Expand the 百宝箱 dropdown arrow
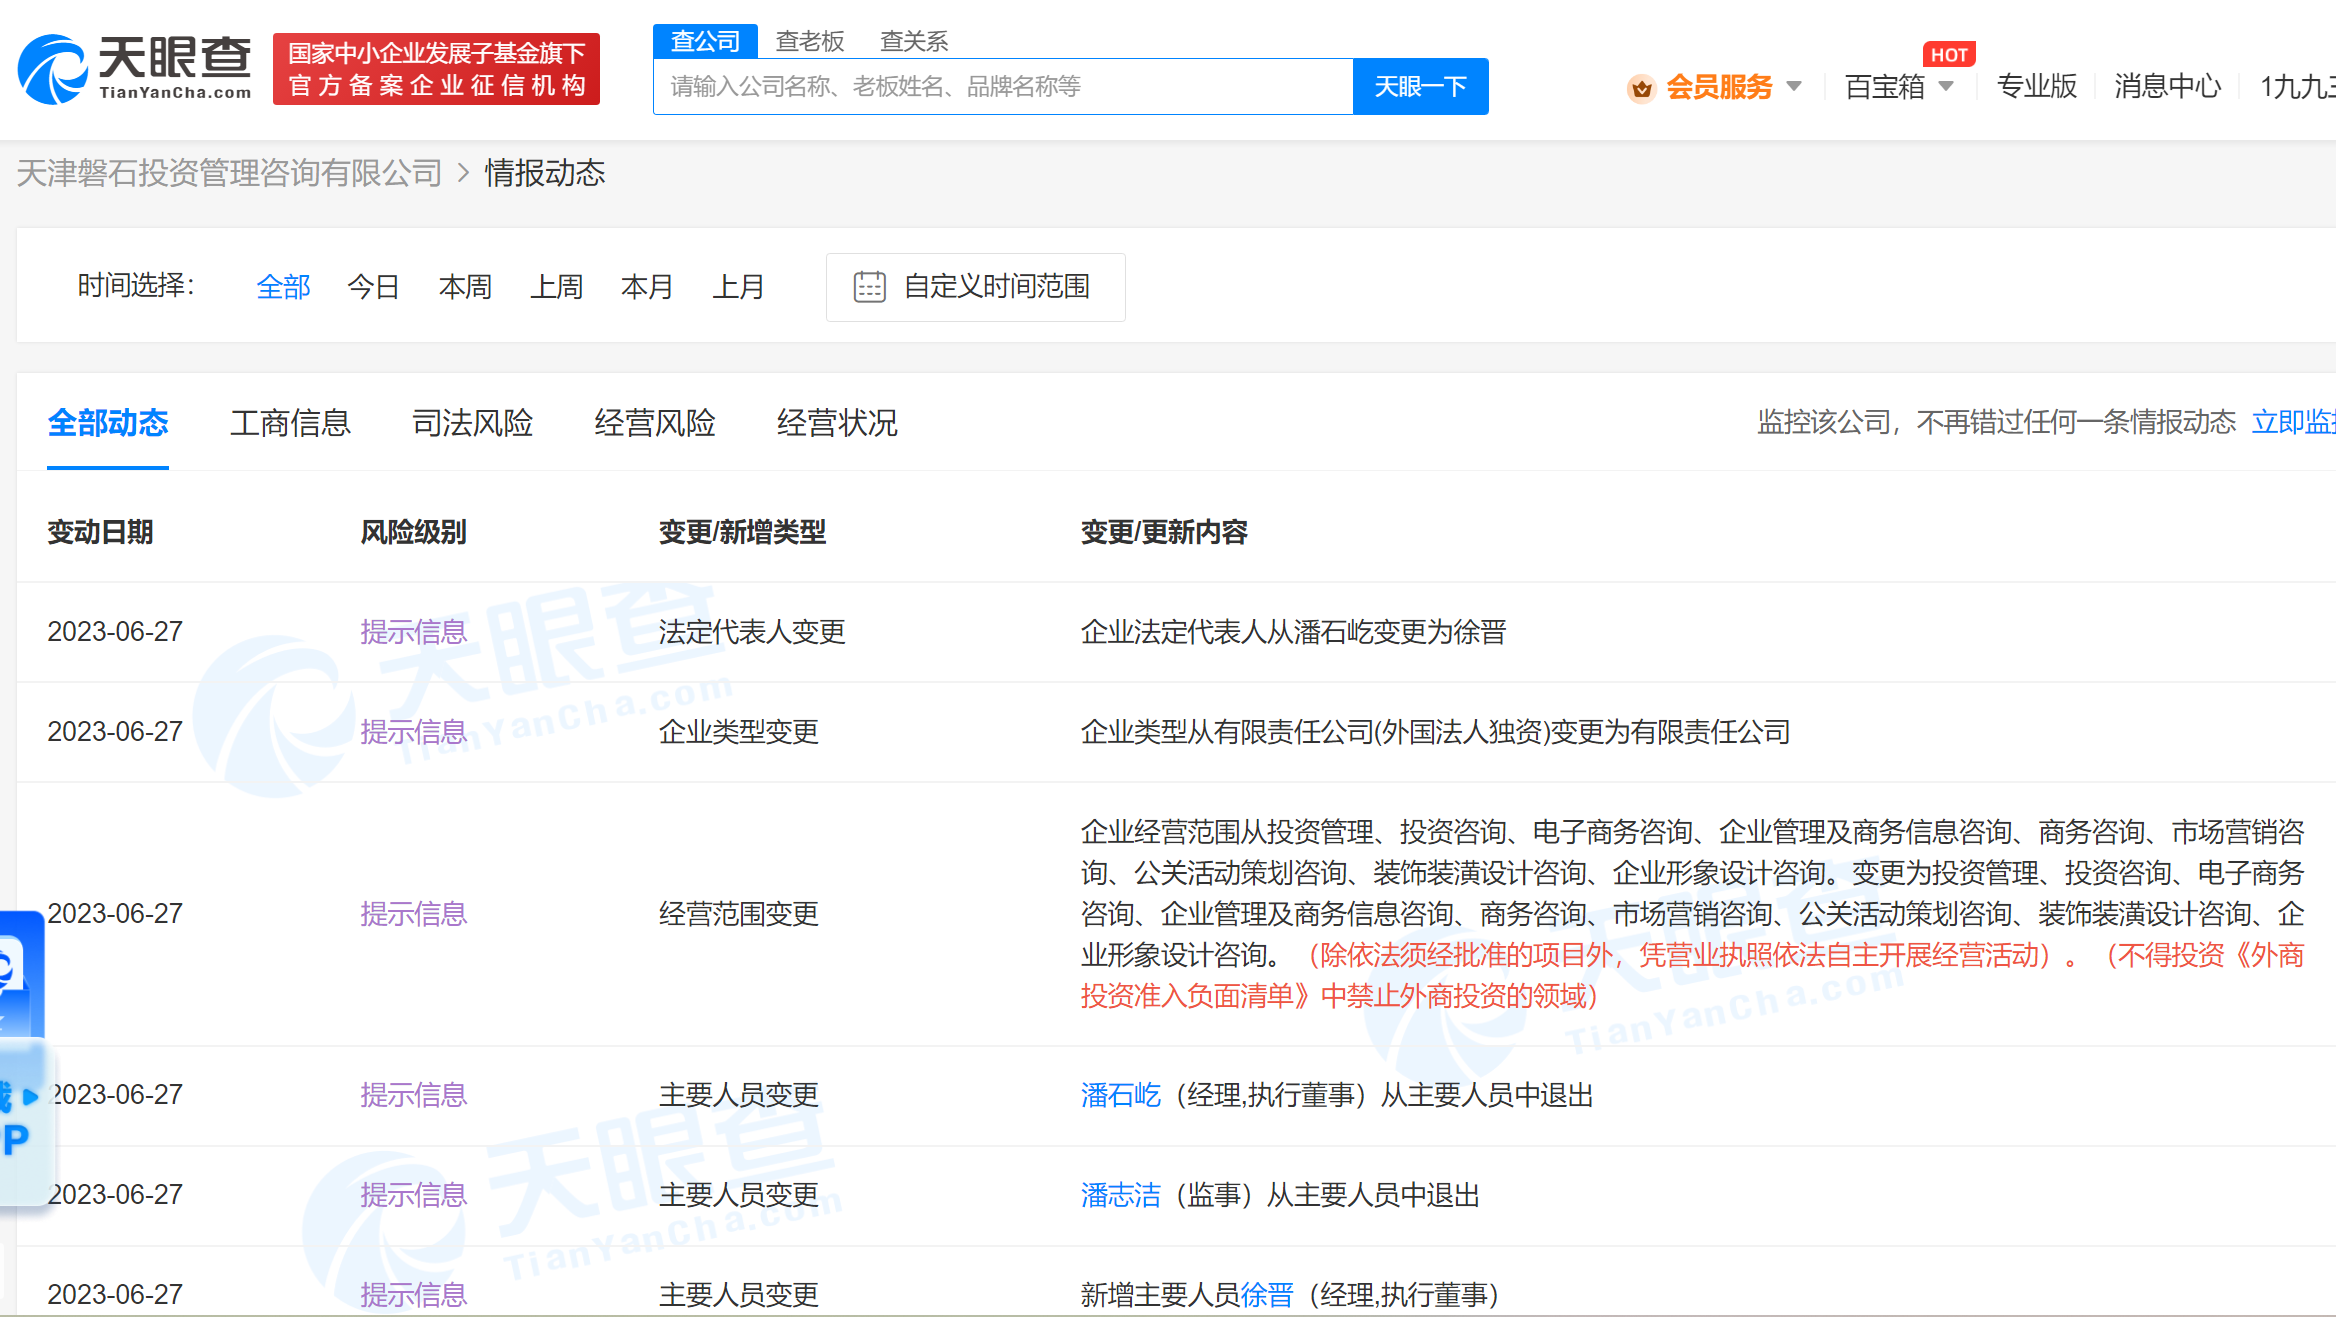 point(1946,87)
